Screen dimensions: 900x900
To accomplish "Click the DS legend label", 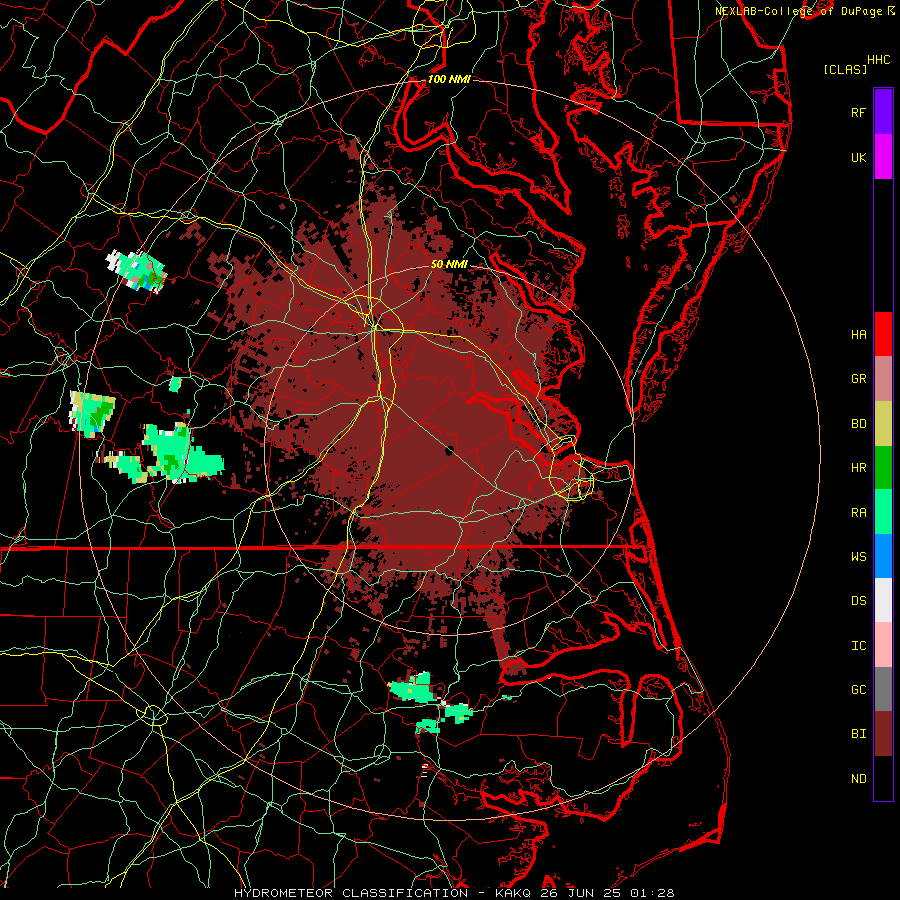I will click(858, 601).
